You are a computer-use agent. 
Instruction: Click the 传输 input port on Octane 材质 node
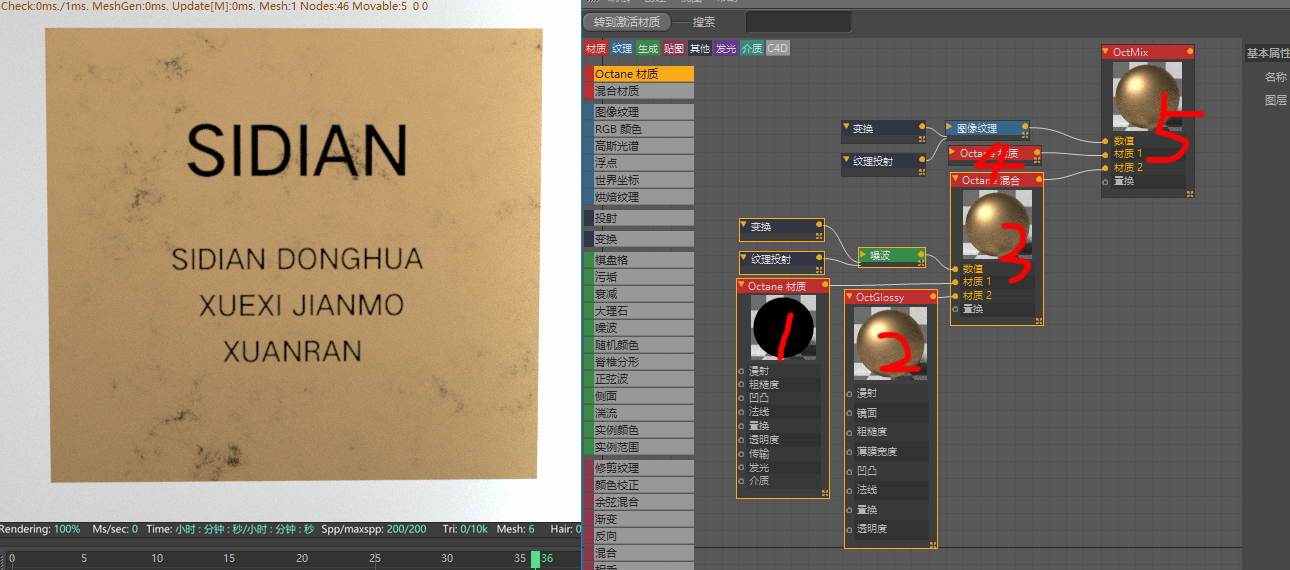pyautogui.click(x=741, y=453)
